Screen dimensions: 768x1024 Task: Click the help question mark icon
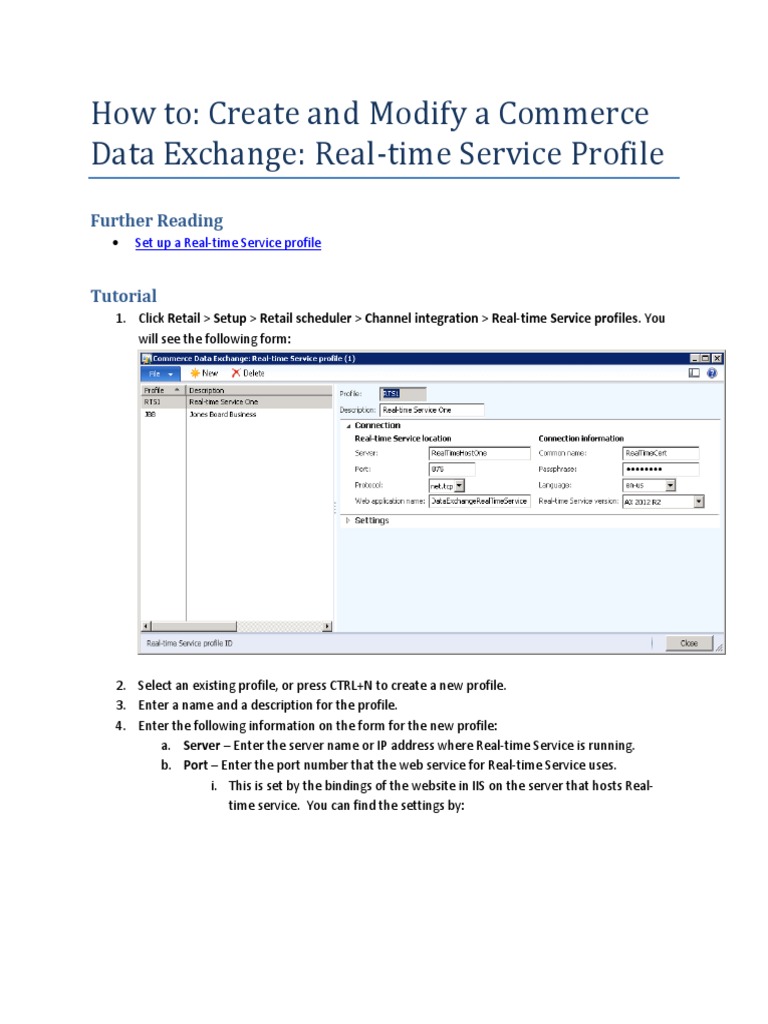coord(712,373)
